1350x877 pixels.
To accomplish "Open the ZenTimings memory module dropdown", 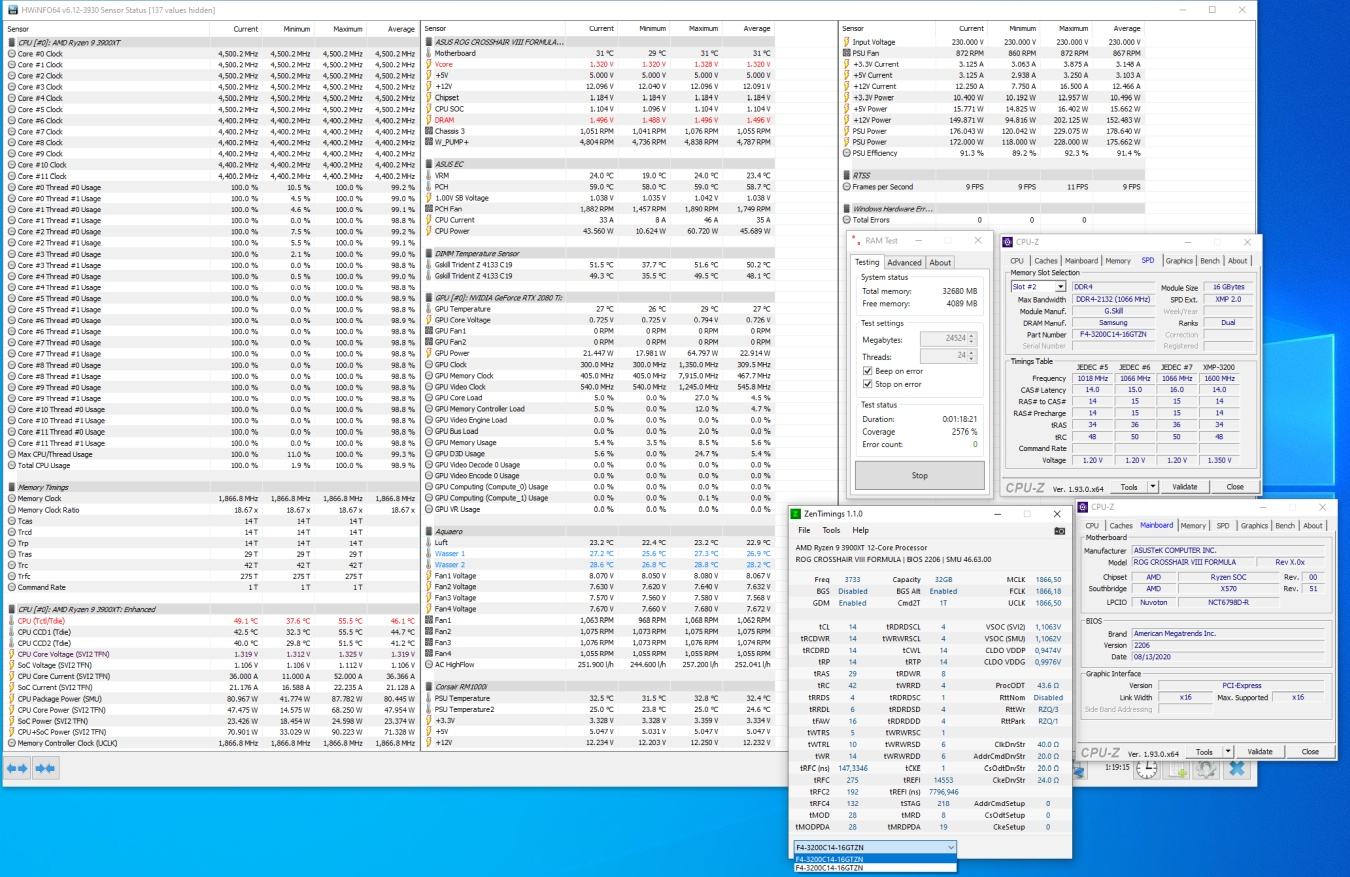I will pos(875,847).
